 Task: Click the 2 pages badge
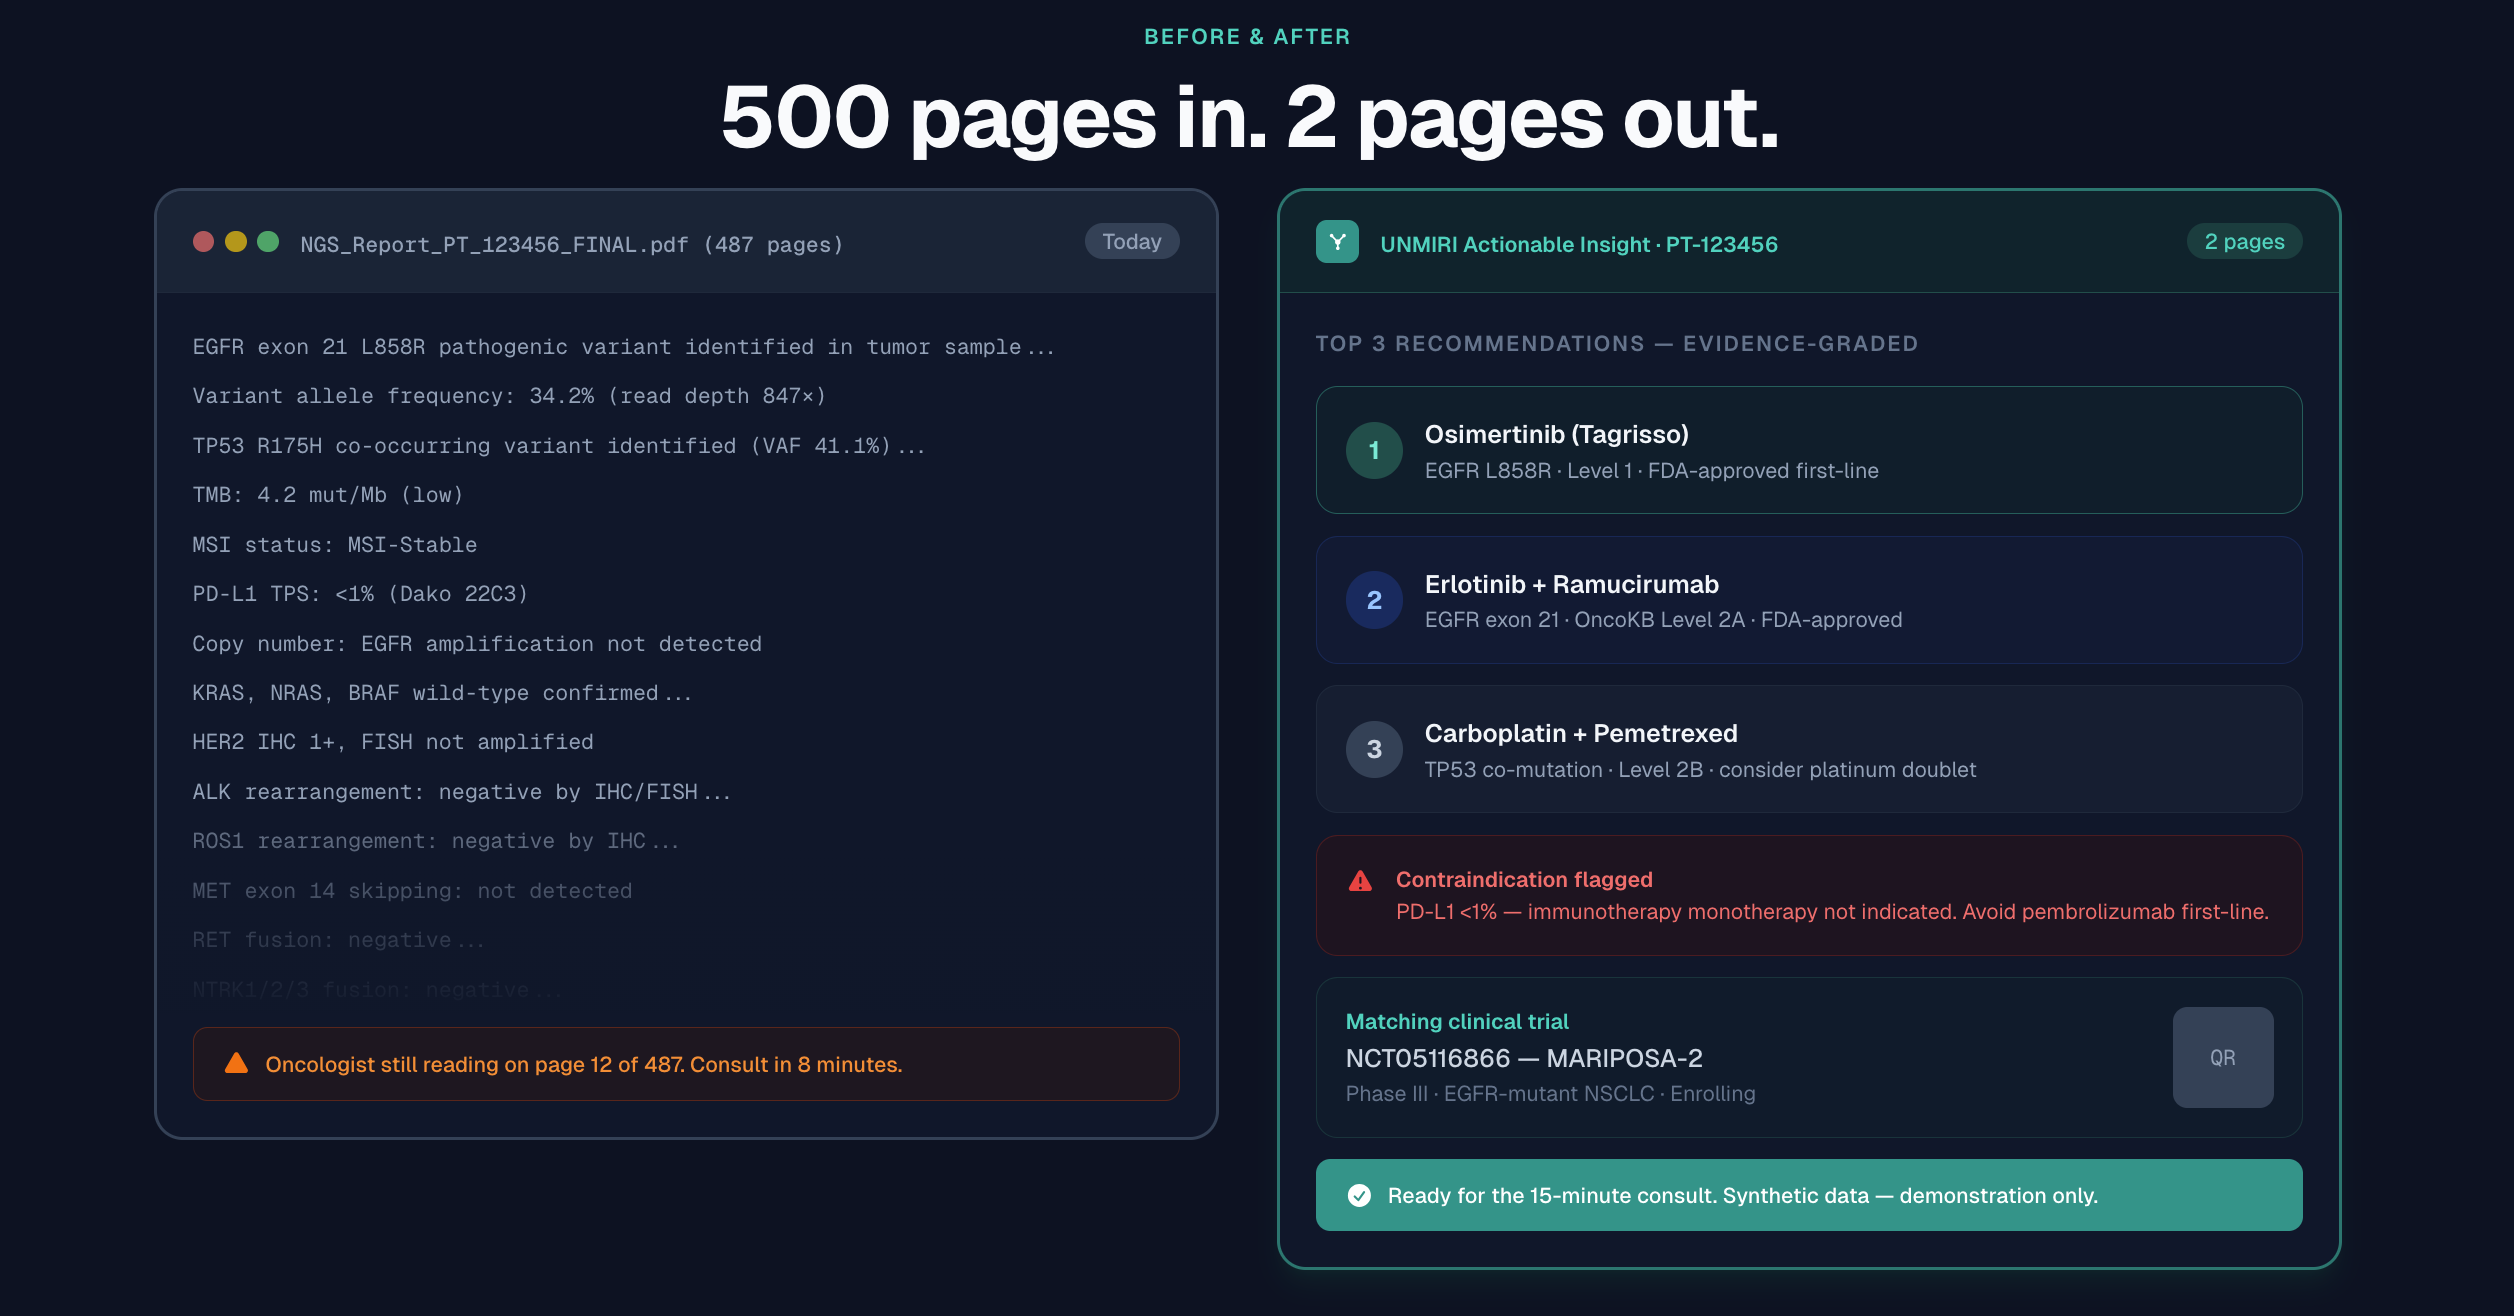tap(2243, 242)
